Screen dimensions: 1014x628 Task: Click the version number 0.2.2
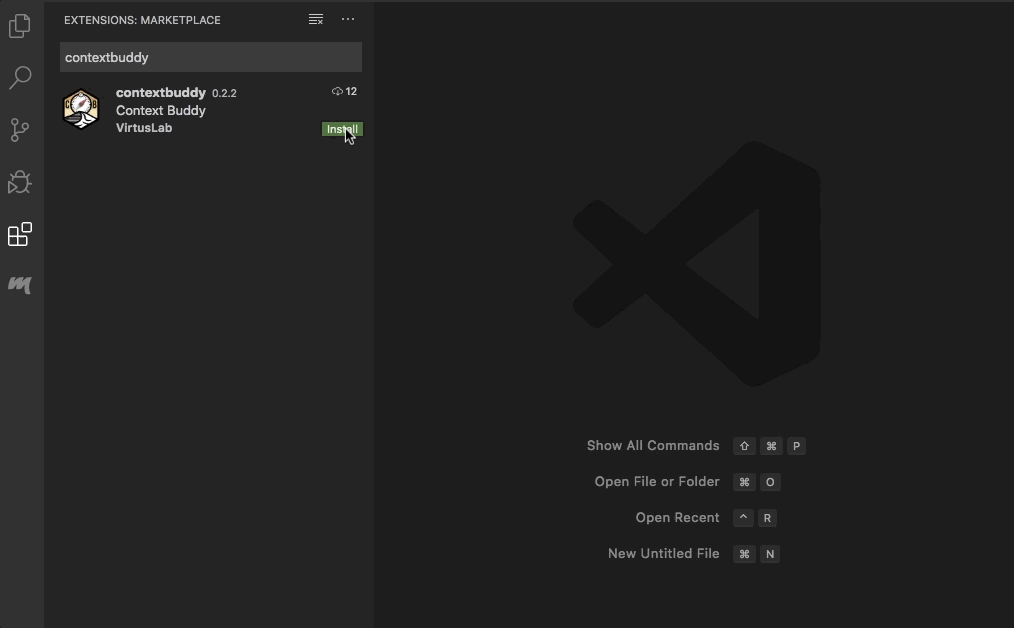[x=224, y=93]
